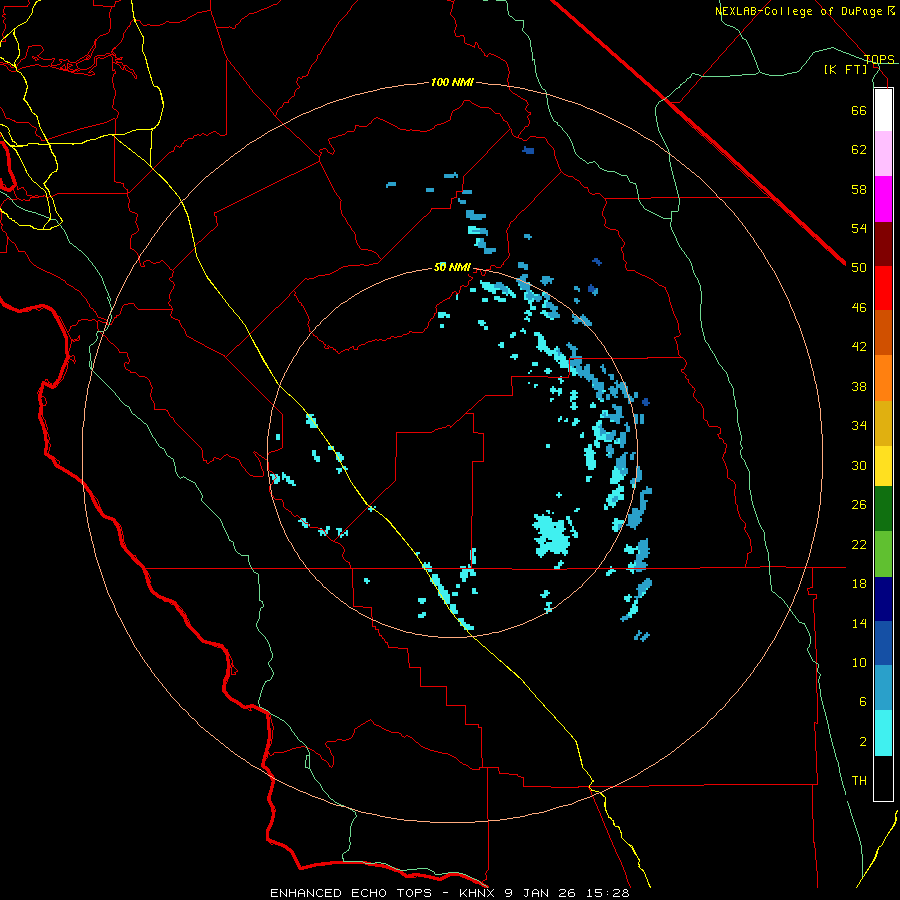Viewport: 900px width, 900px height.
Task: Click the legend value 66
Action: click(859, 110)
